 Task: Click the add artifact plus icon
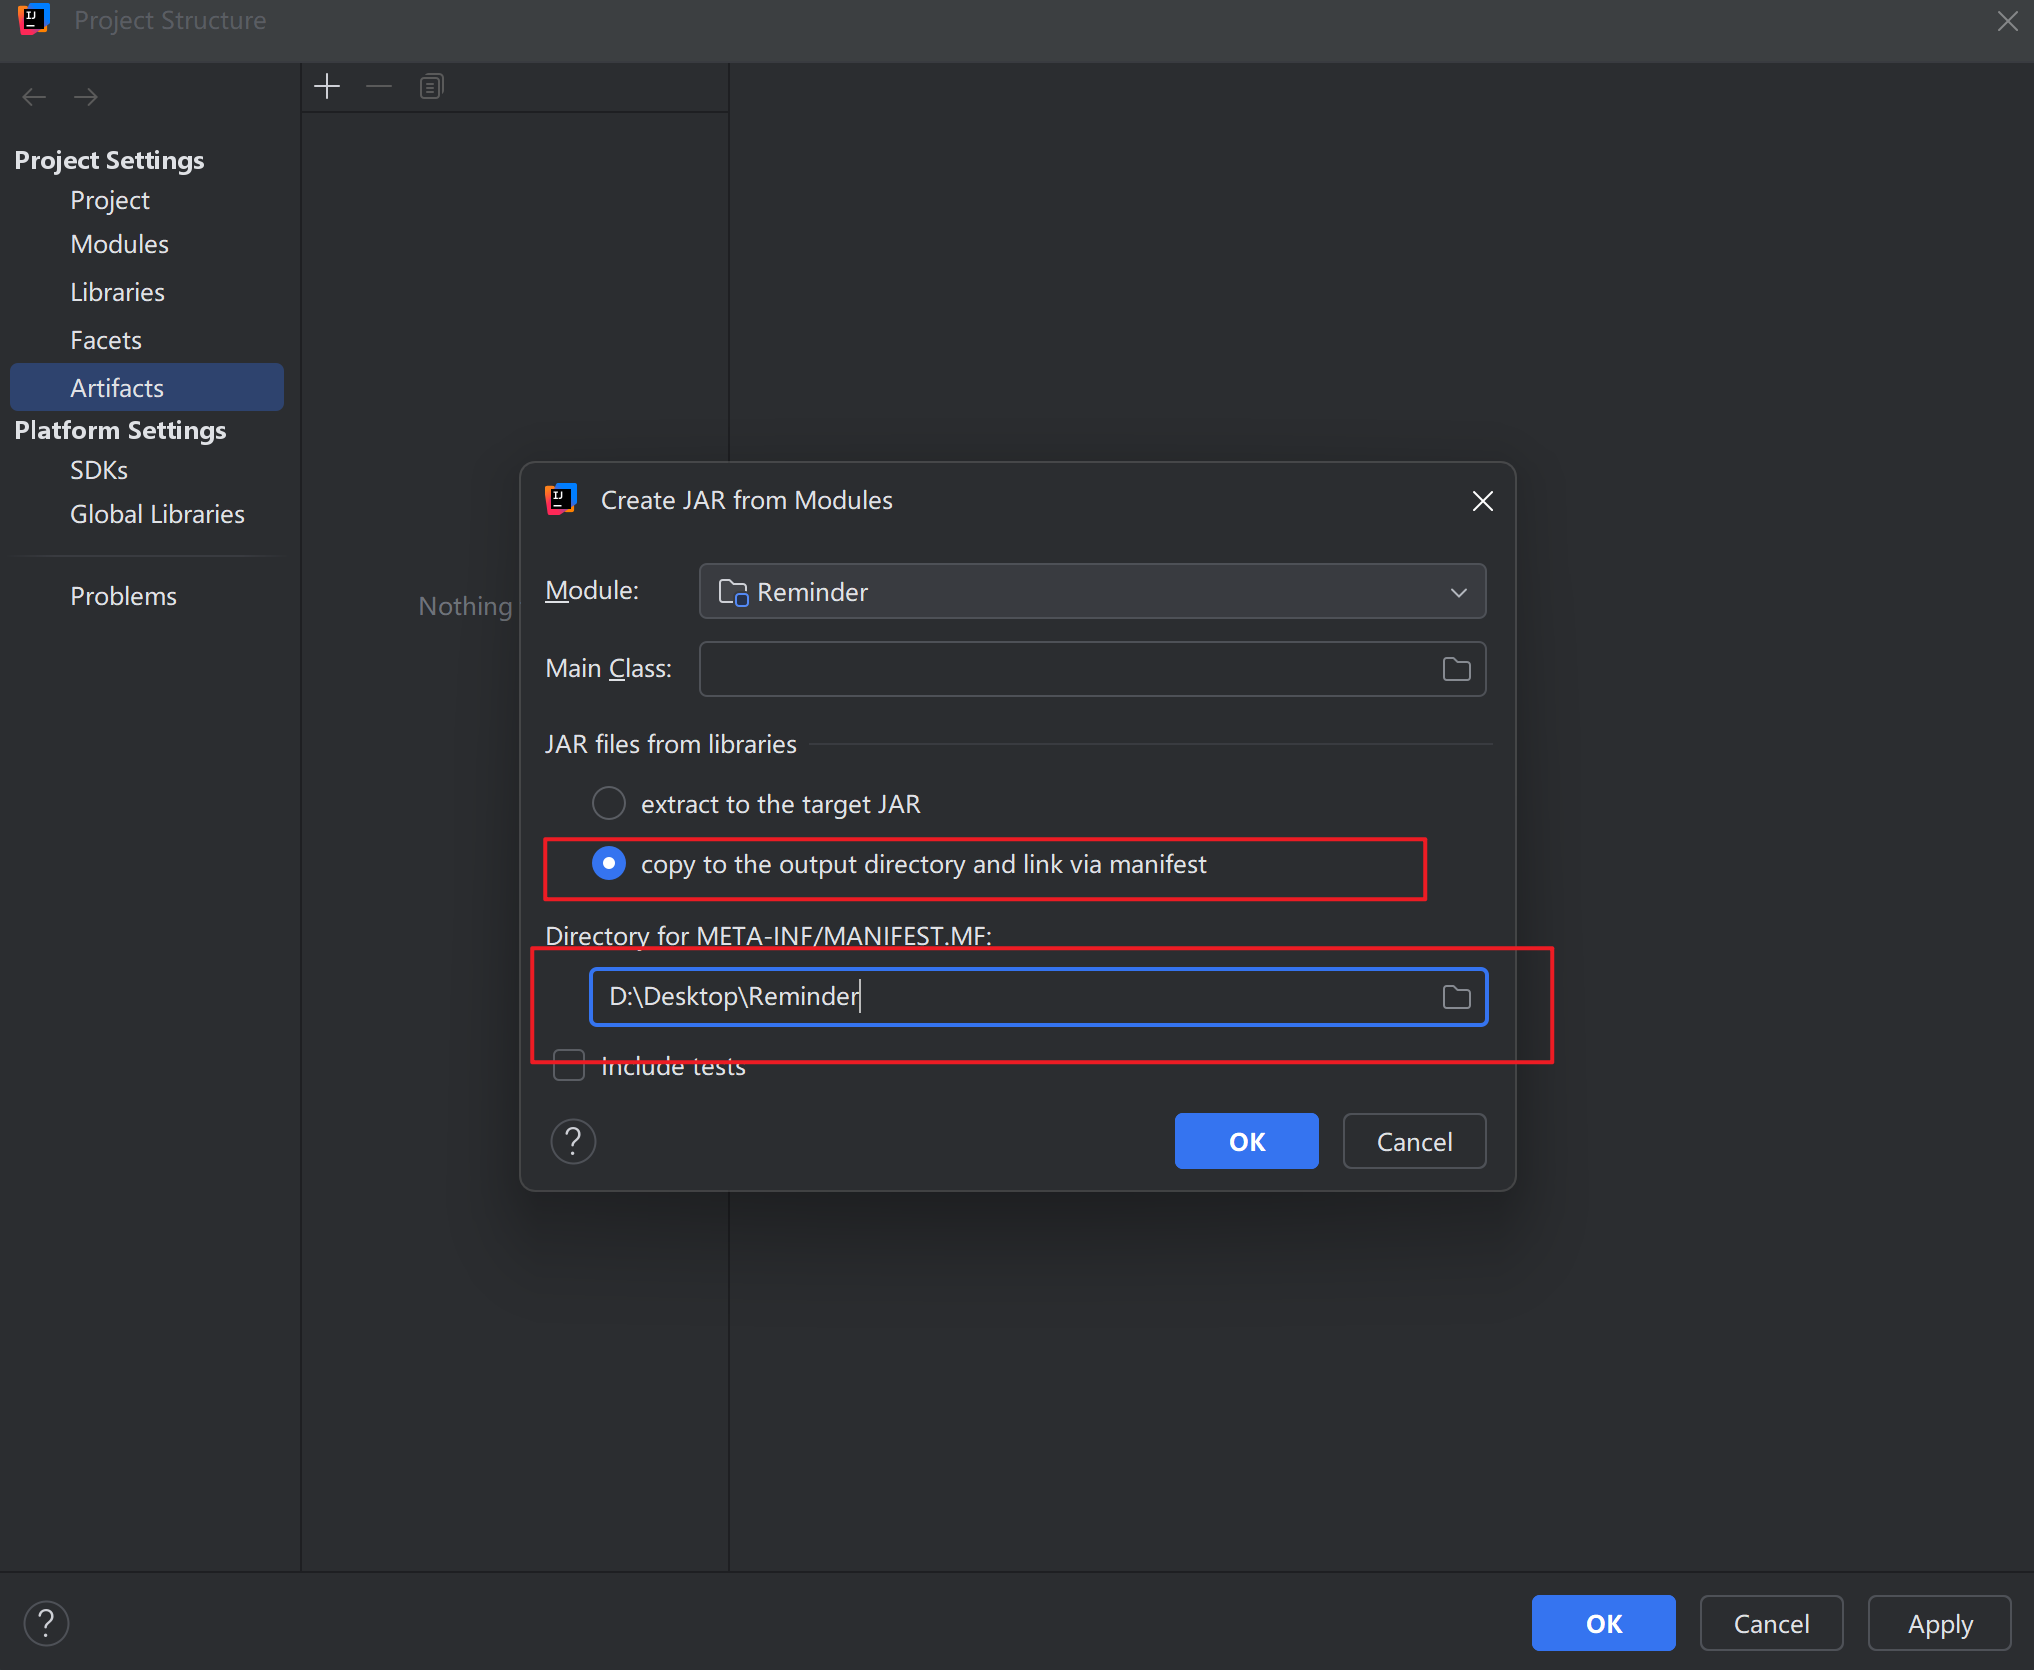click(327, 87)
